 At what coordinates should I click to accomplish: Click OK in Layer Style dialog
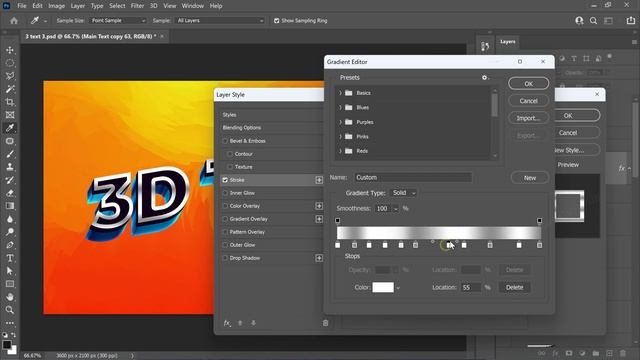click(x=568, y=116)
